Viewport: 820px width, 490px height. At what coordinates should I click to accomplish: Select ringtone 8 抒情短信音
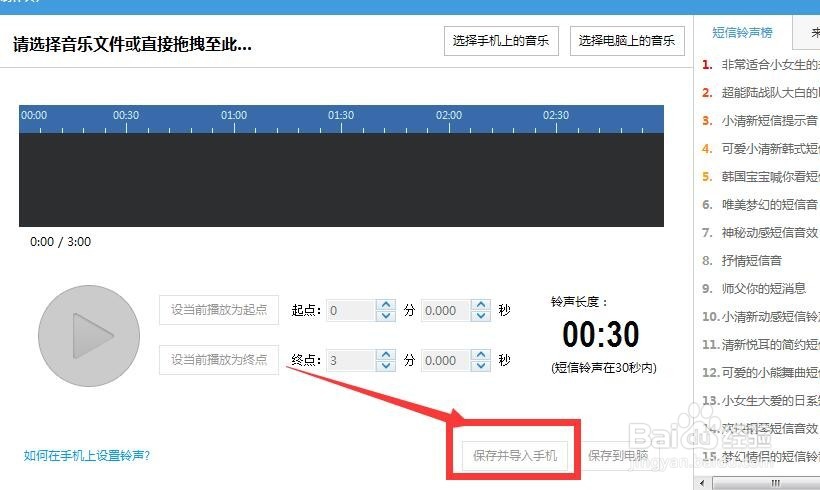743,260
